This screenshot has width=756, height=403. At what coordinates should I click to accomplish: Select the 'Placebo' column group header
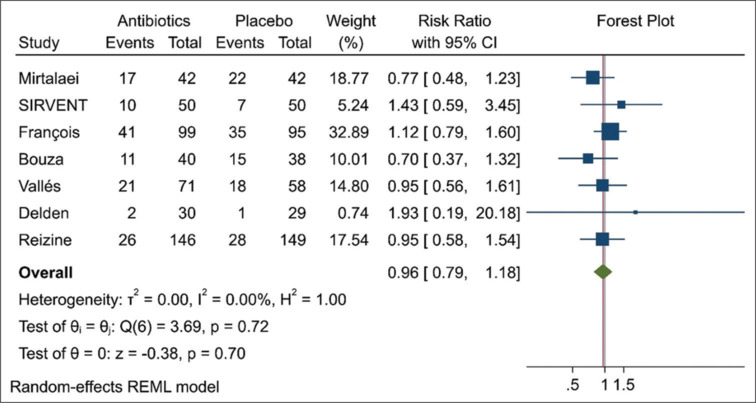(263, 21)
